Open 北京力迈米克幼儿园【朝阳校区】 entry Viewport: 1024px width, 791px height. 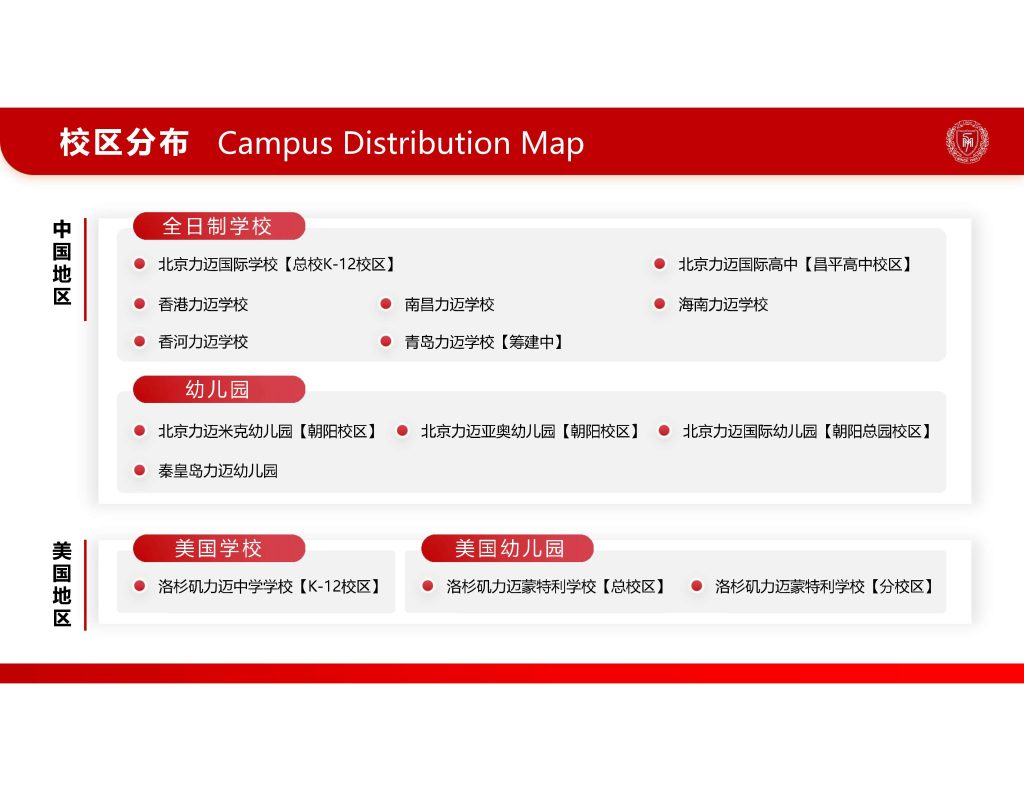coord(269,431)
